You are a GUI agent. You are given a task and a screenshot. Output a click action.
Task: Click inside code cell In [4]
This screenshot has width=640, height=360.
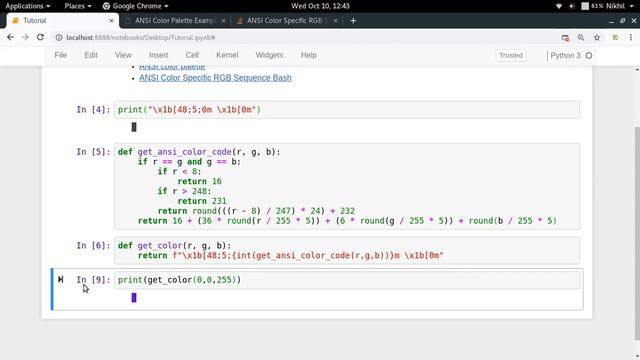pos(347,109)
